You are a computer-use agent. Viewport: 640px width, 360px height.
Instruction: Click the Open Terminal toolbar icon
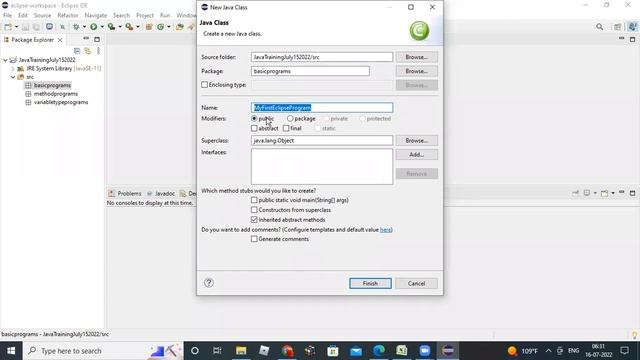[49, 27]
